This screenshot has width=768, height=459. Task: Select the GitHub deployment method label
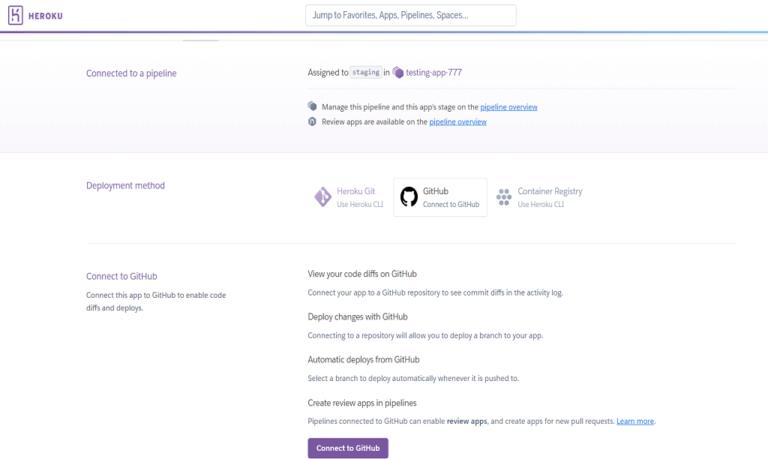click(436, 191)
